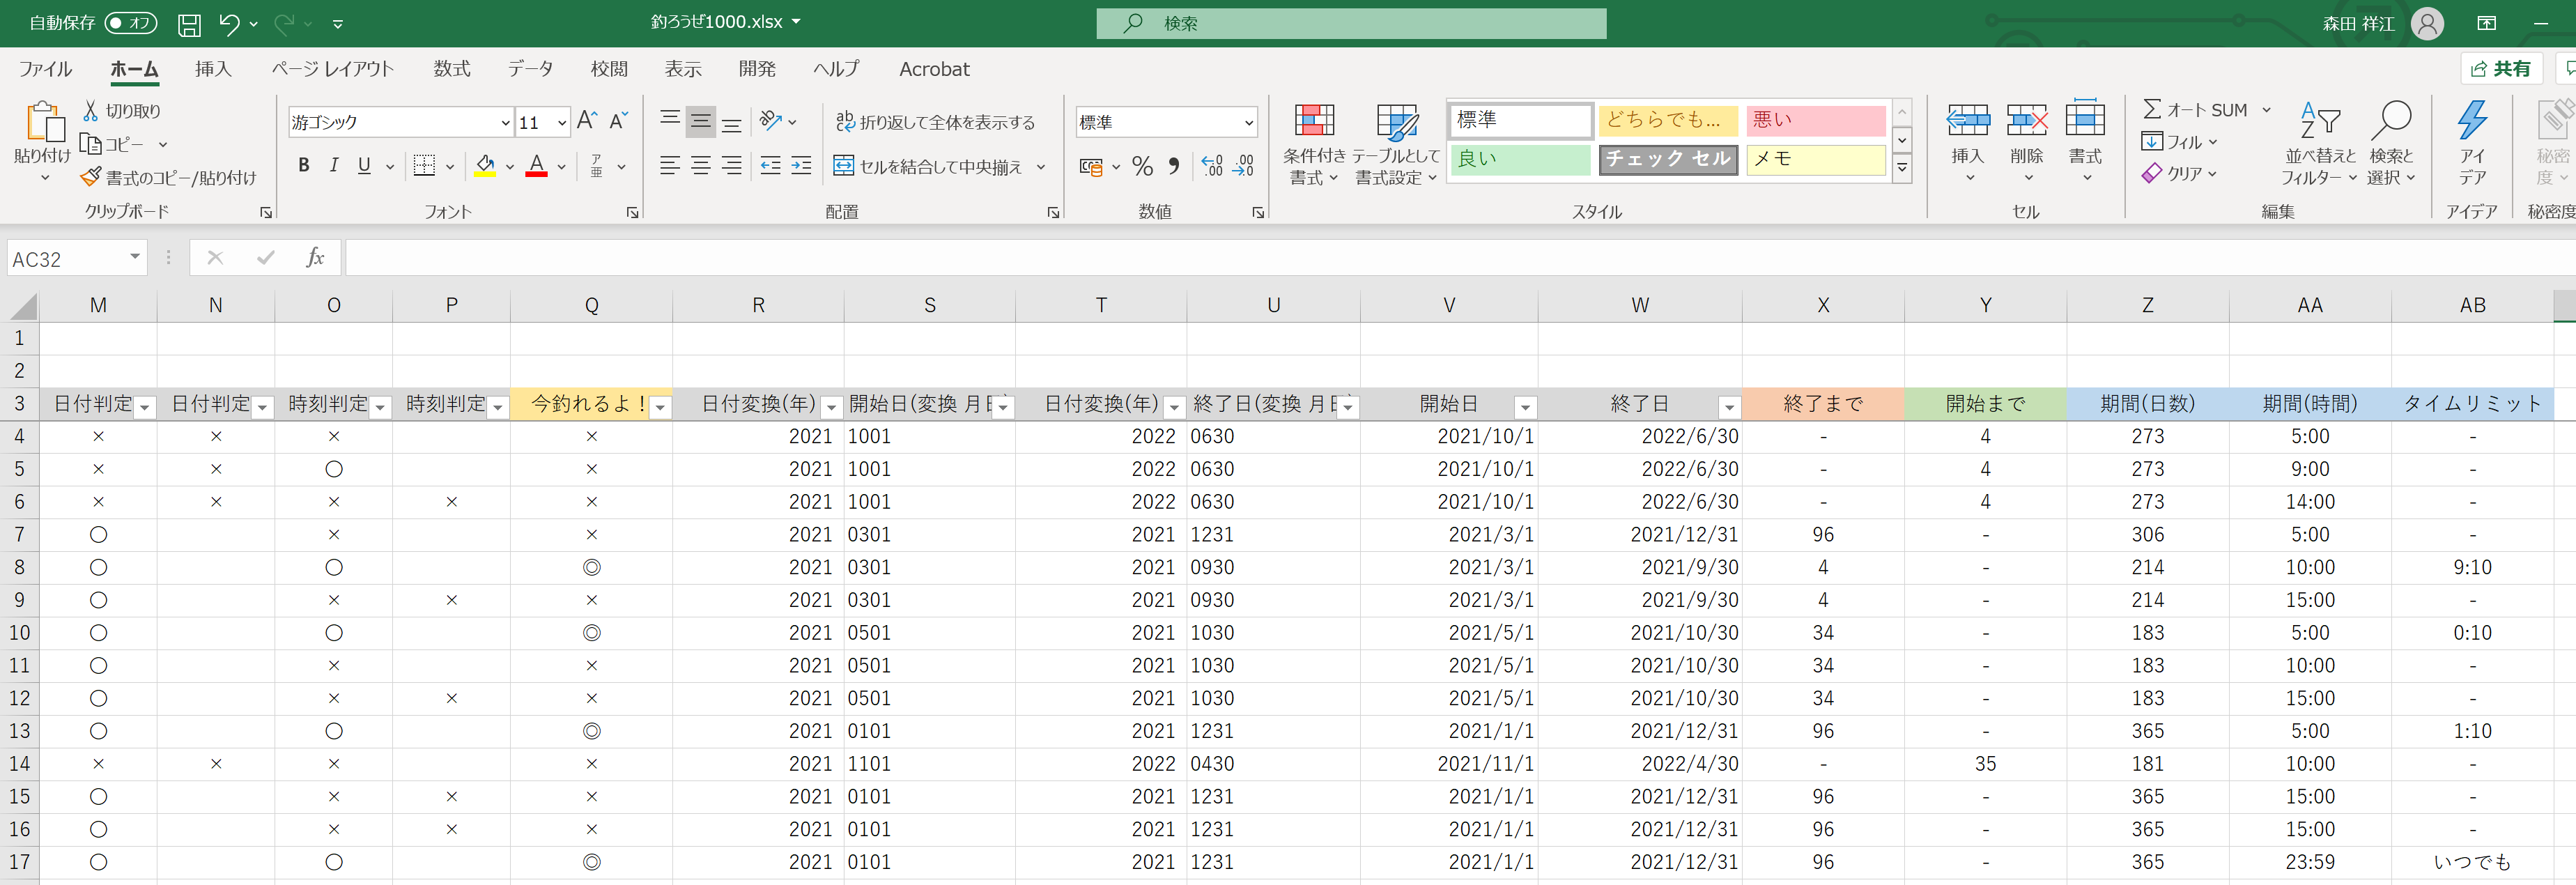Toggle middle vertical alignment button
Image resolution: width=2576 pixels, height=885 pixels.
[x=701, y=122]
